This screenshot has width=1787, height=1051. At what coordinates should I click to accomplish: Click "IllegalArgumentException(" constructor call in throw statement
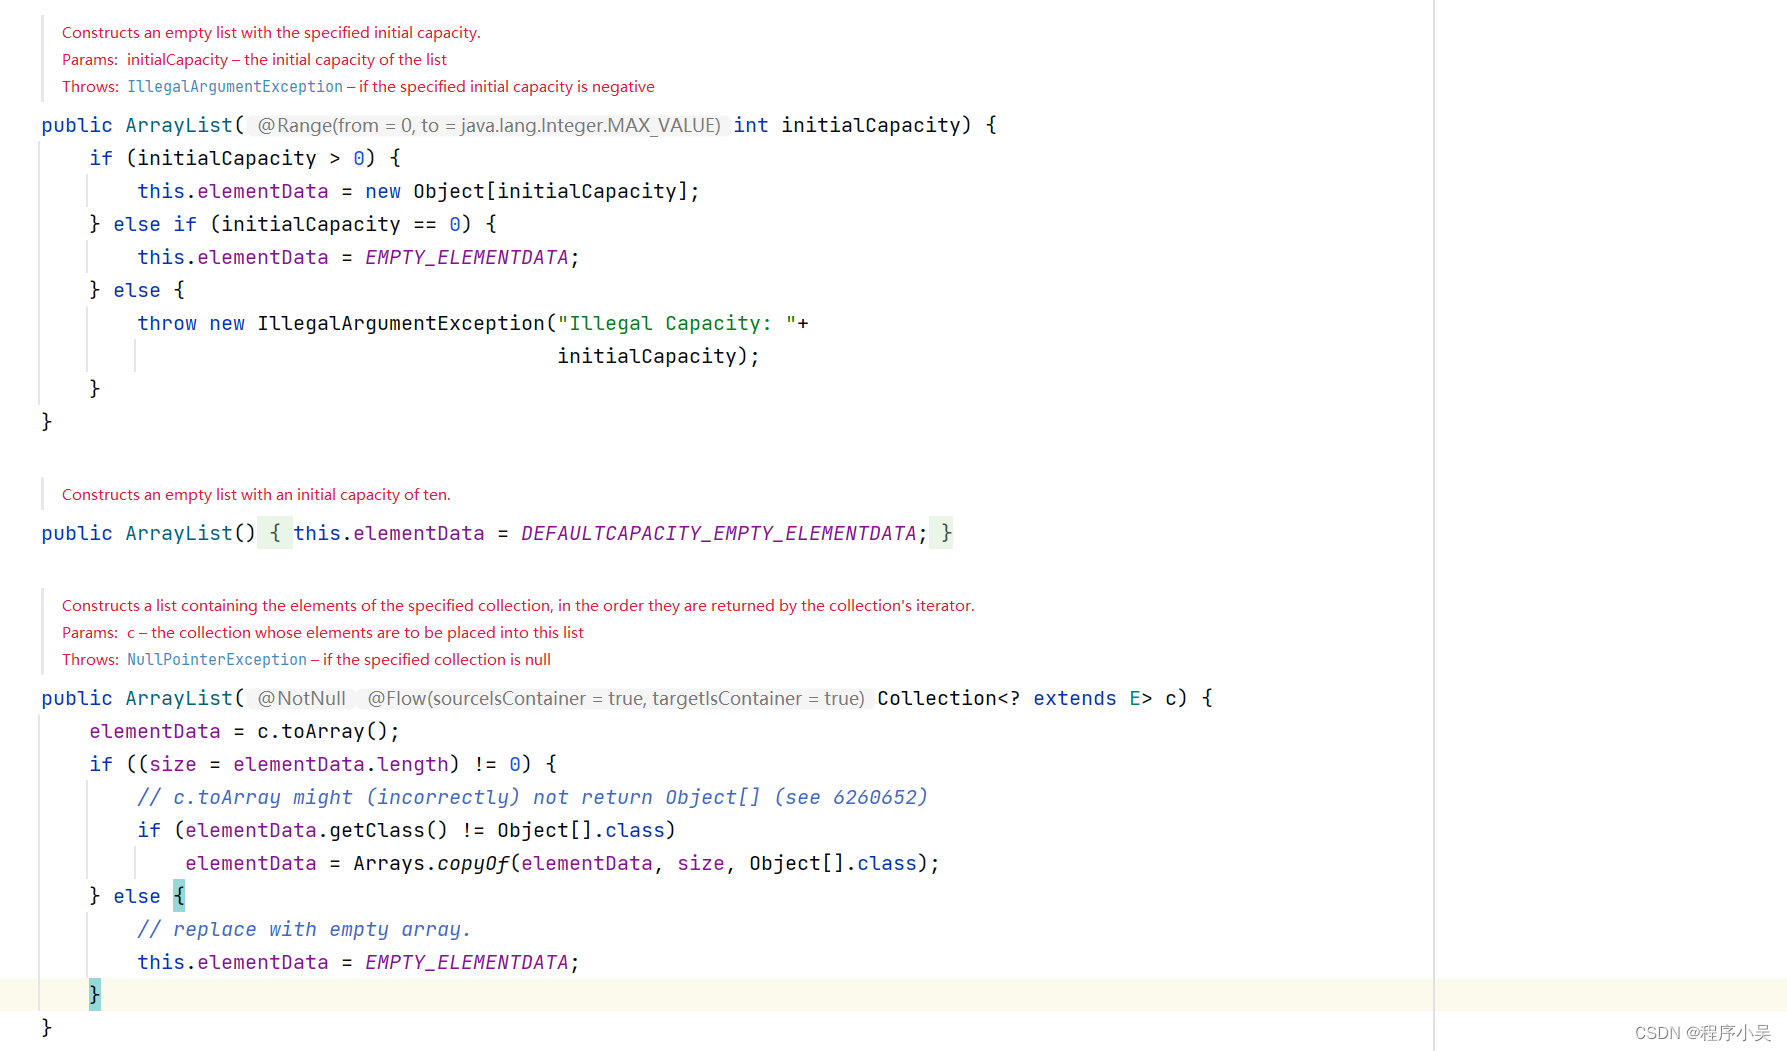click(x=407, y=323)
